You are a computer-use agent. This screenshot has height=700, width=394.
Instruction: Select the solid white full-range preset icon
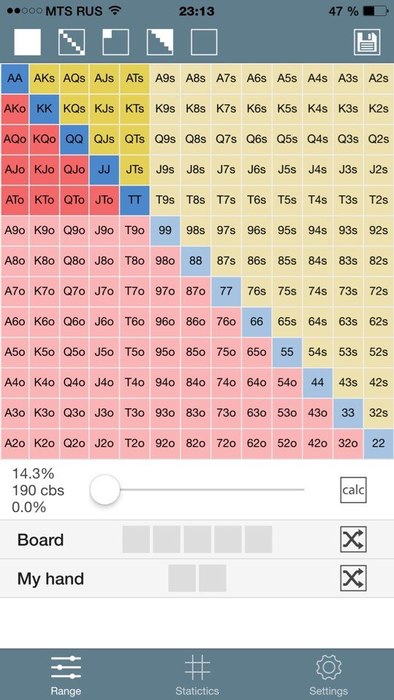(28, 42)
